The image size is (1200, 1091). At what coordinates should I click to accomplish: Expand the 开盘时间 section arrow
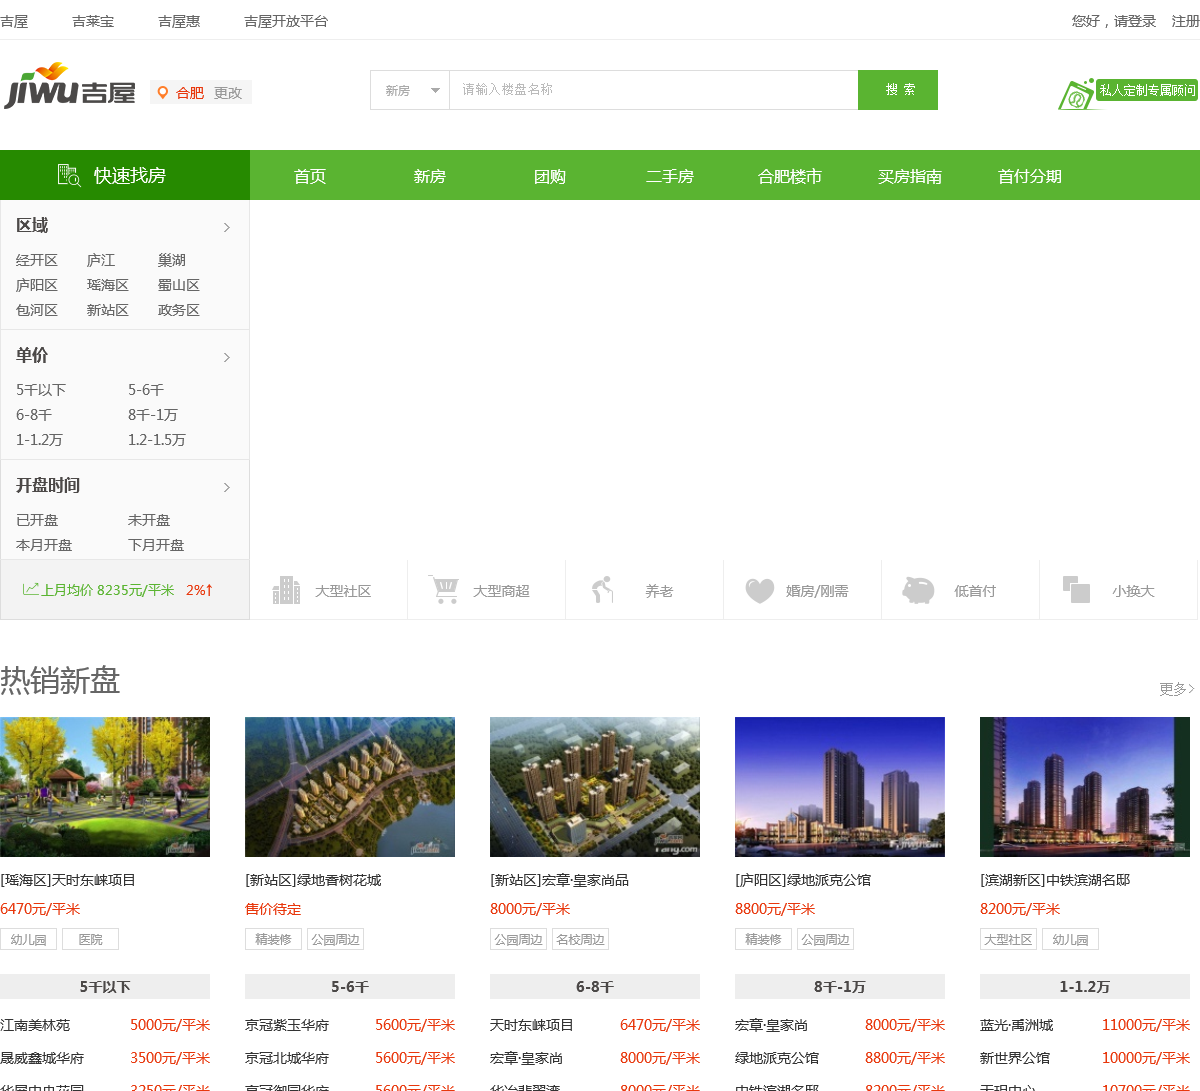coord(227,487)
